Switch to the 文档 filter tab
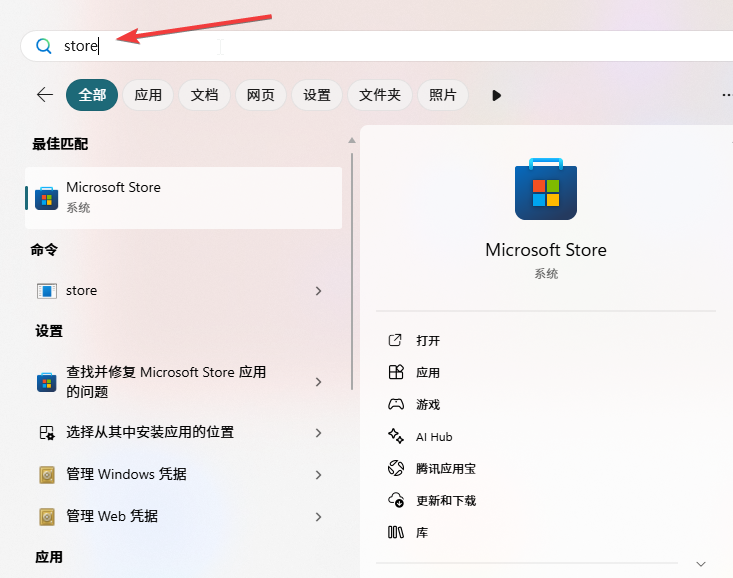The height and width of the screenshot is (578, 733). [204, 95]
